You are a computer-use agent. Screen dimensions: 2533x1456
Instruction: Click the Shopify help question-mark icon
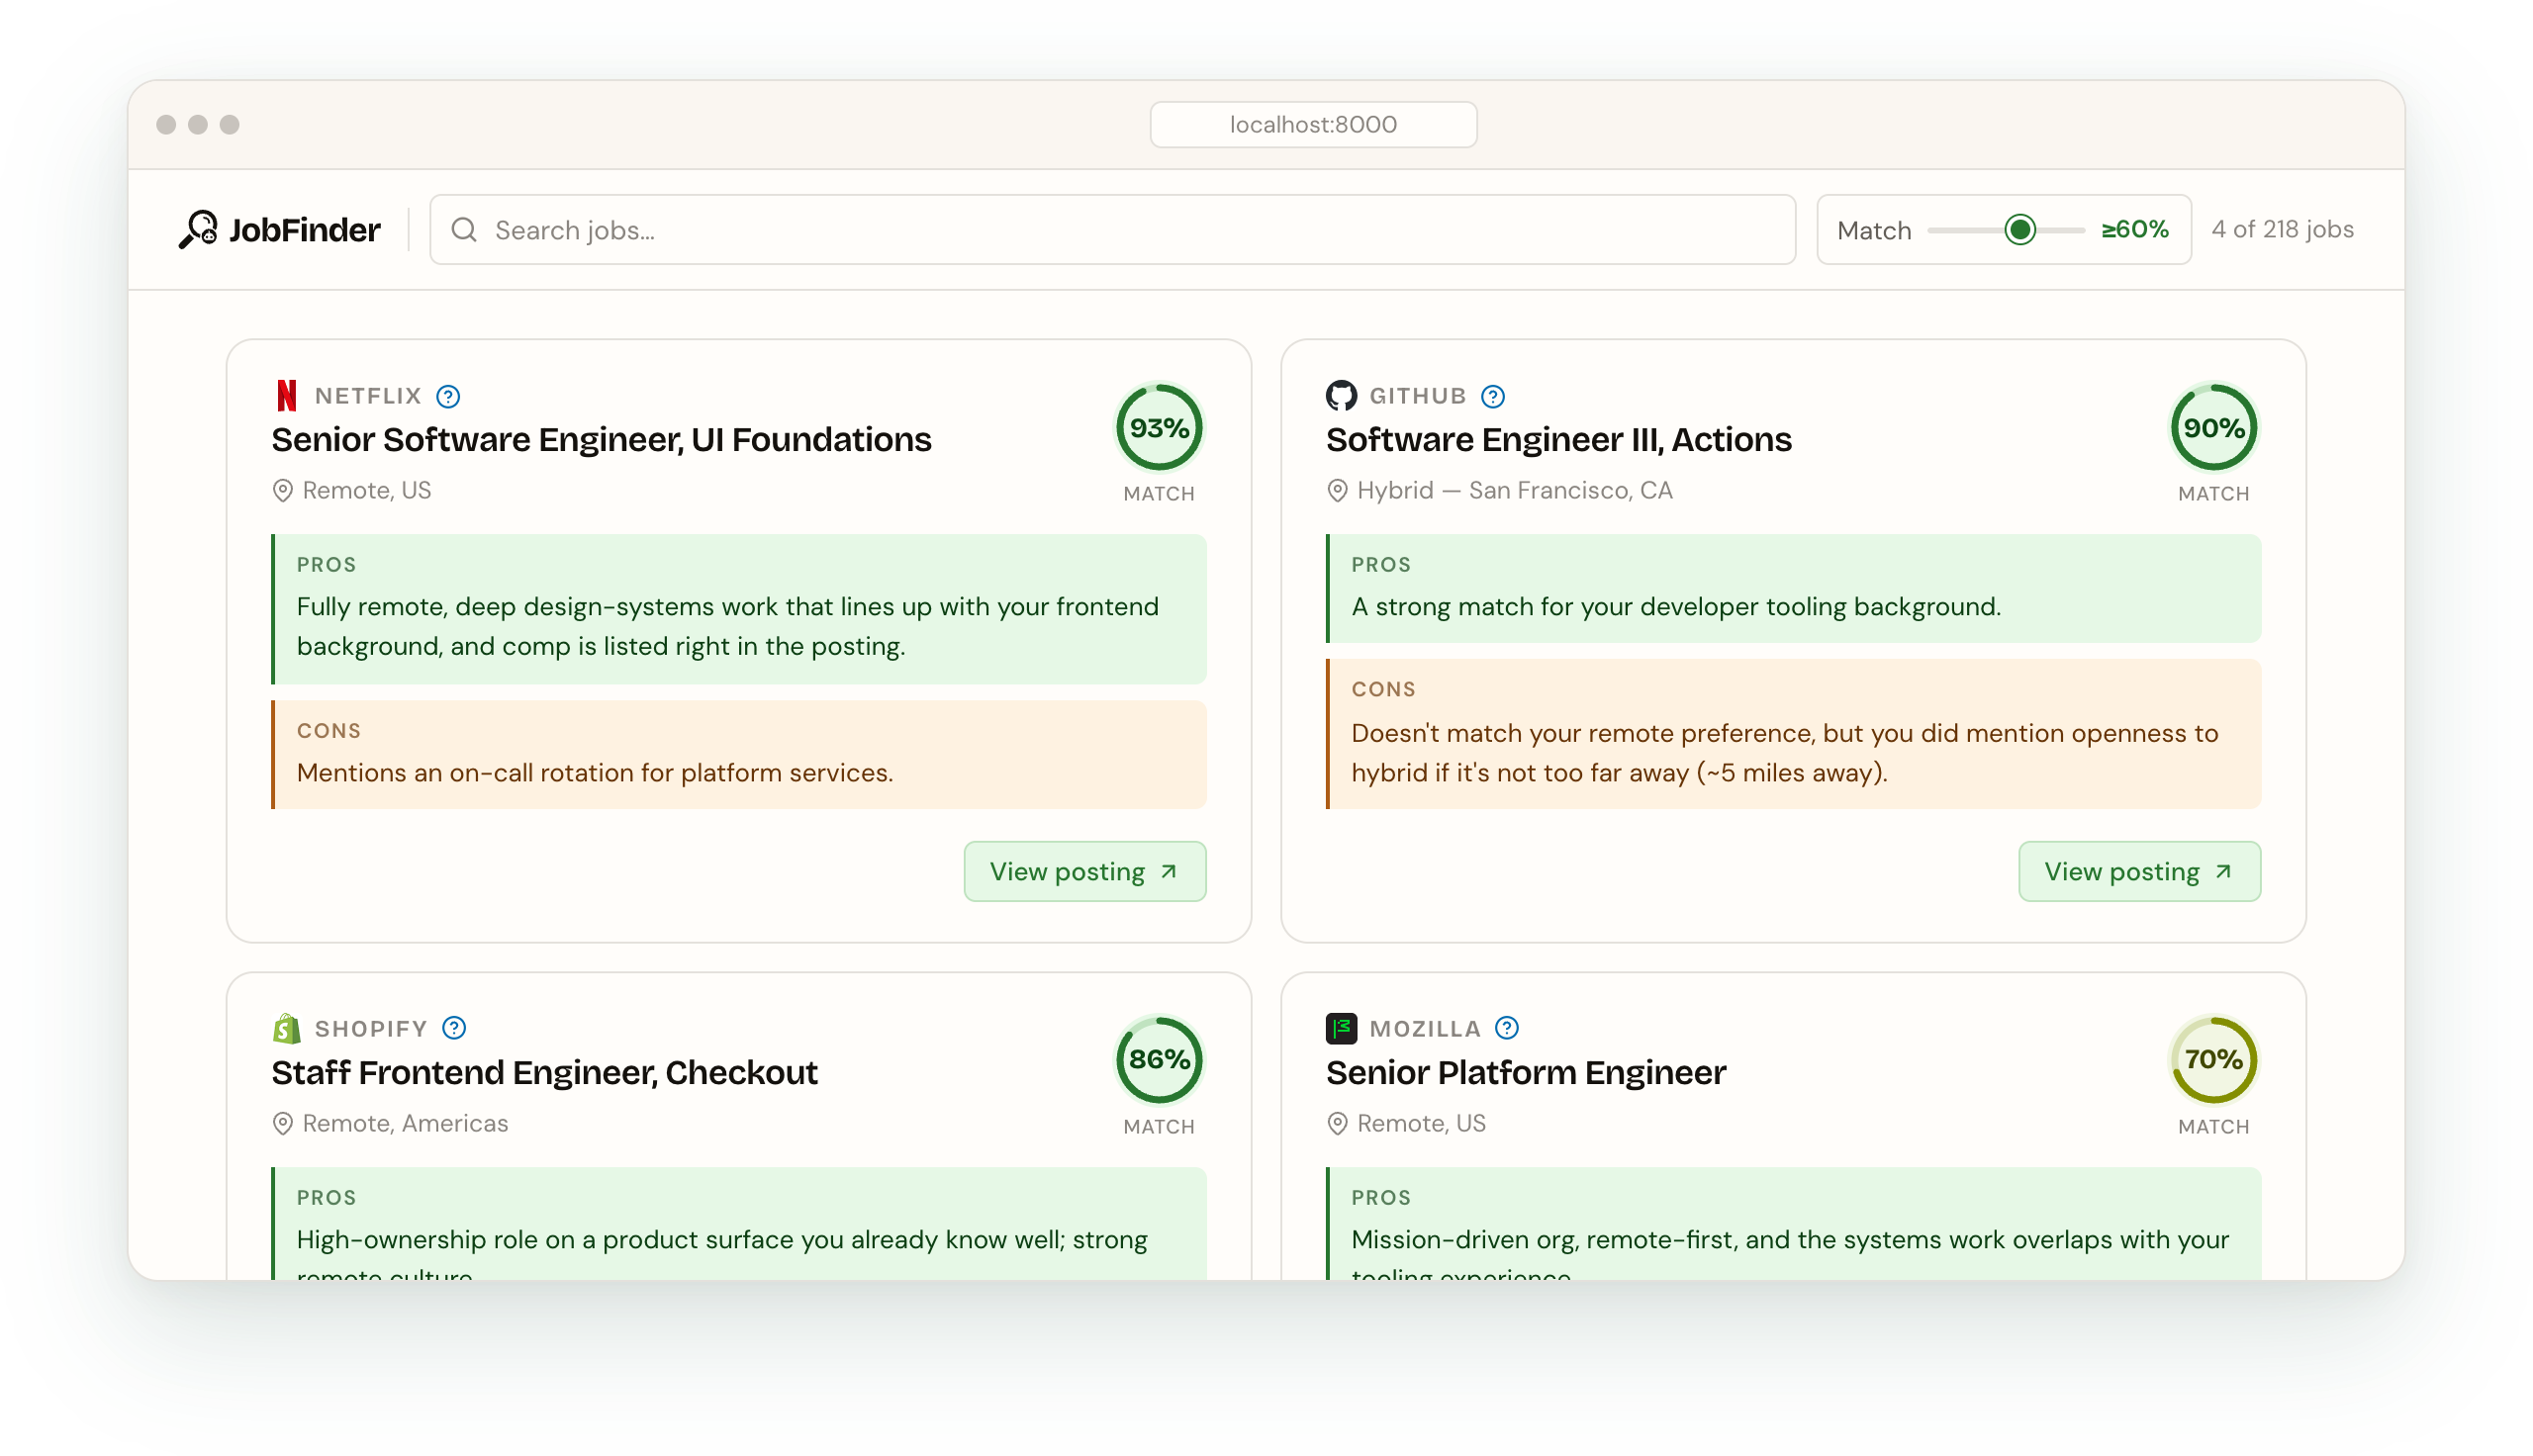point(454,1028)
